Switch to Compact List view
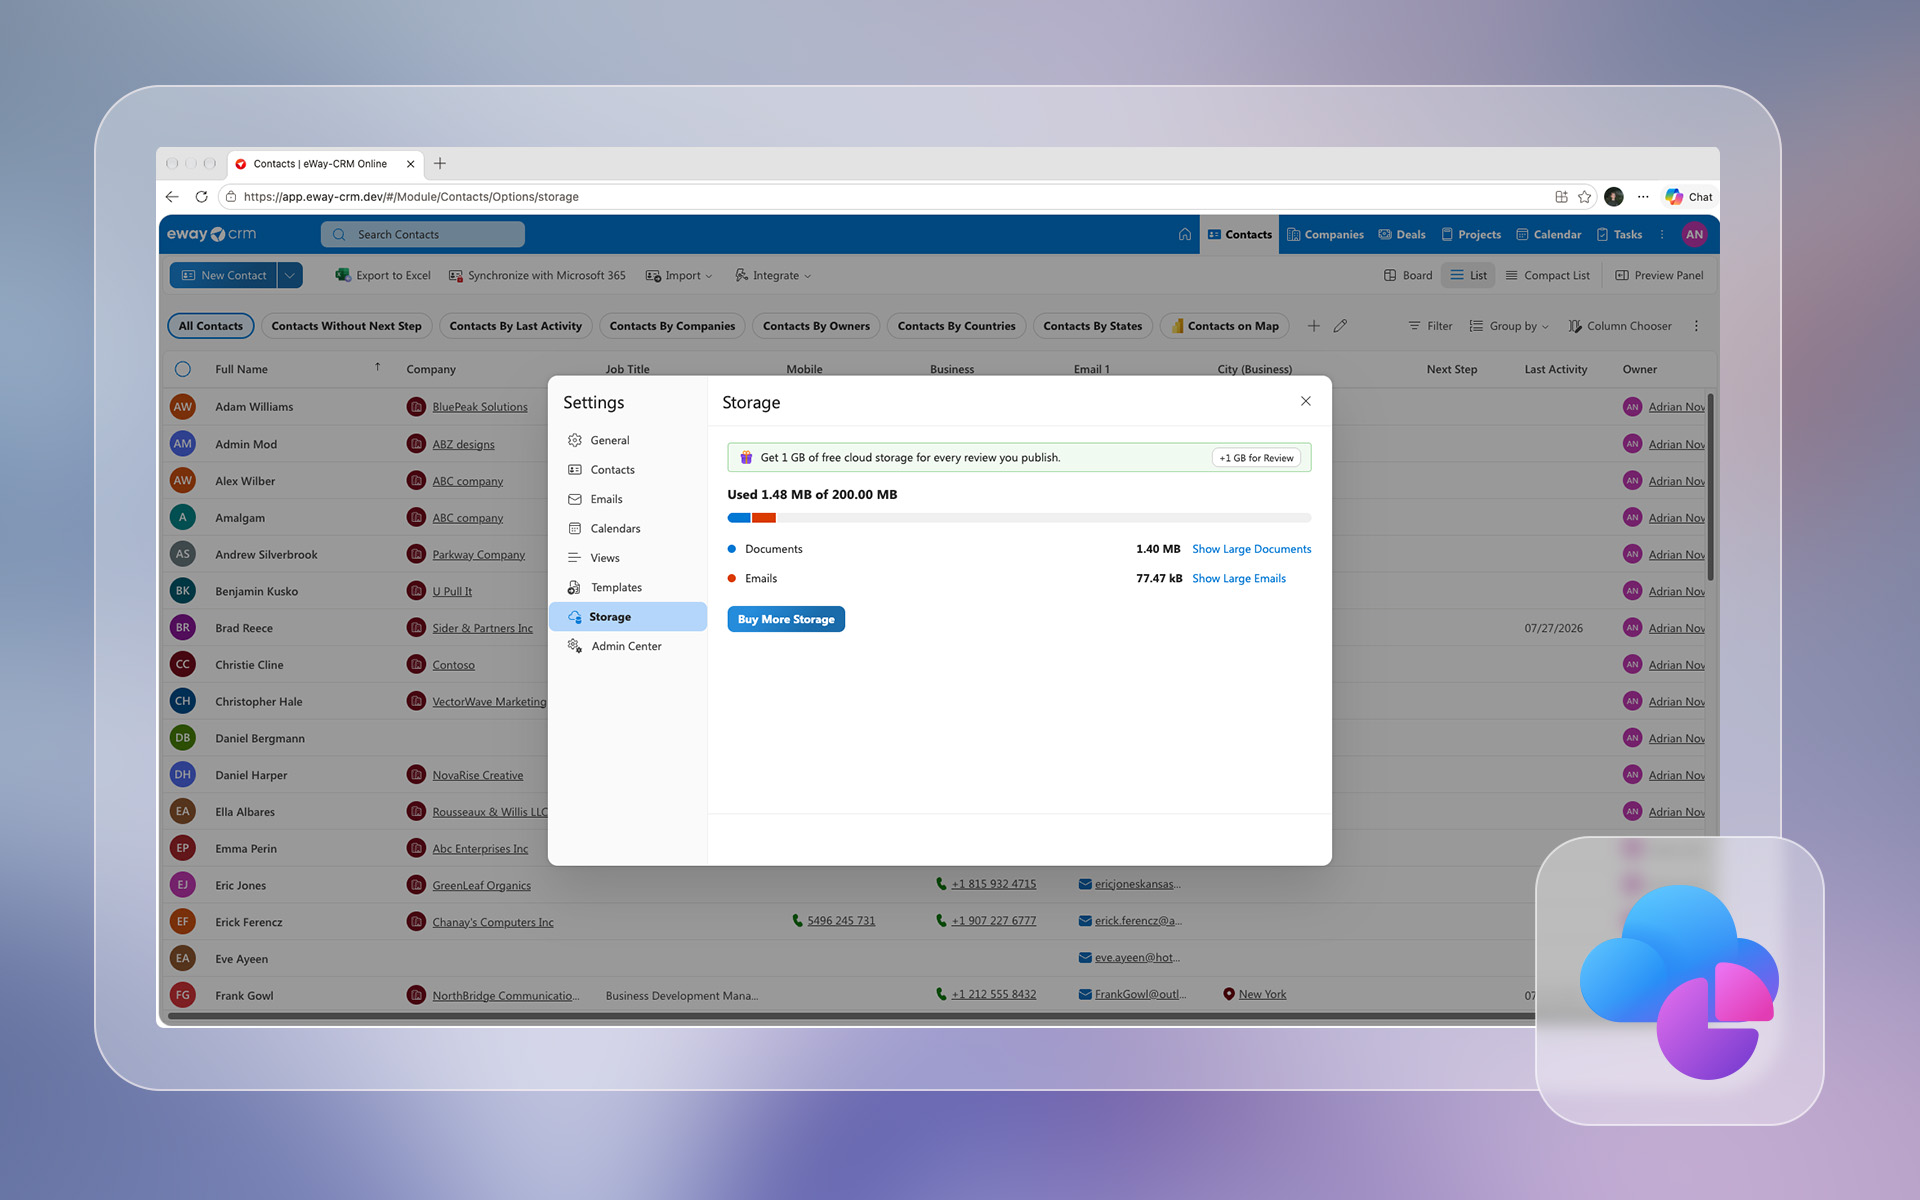The height and width of the screenshot is (1200, 1920). point(1547,275)
